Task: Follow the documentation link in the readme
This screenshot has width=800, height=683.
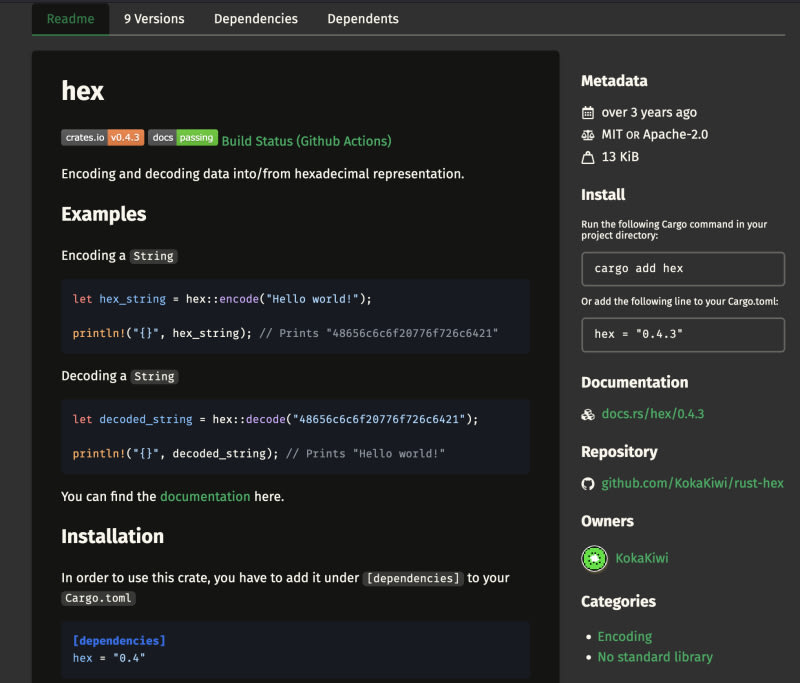Action: (205, 496)
